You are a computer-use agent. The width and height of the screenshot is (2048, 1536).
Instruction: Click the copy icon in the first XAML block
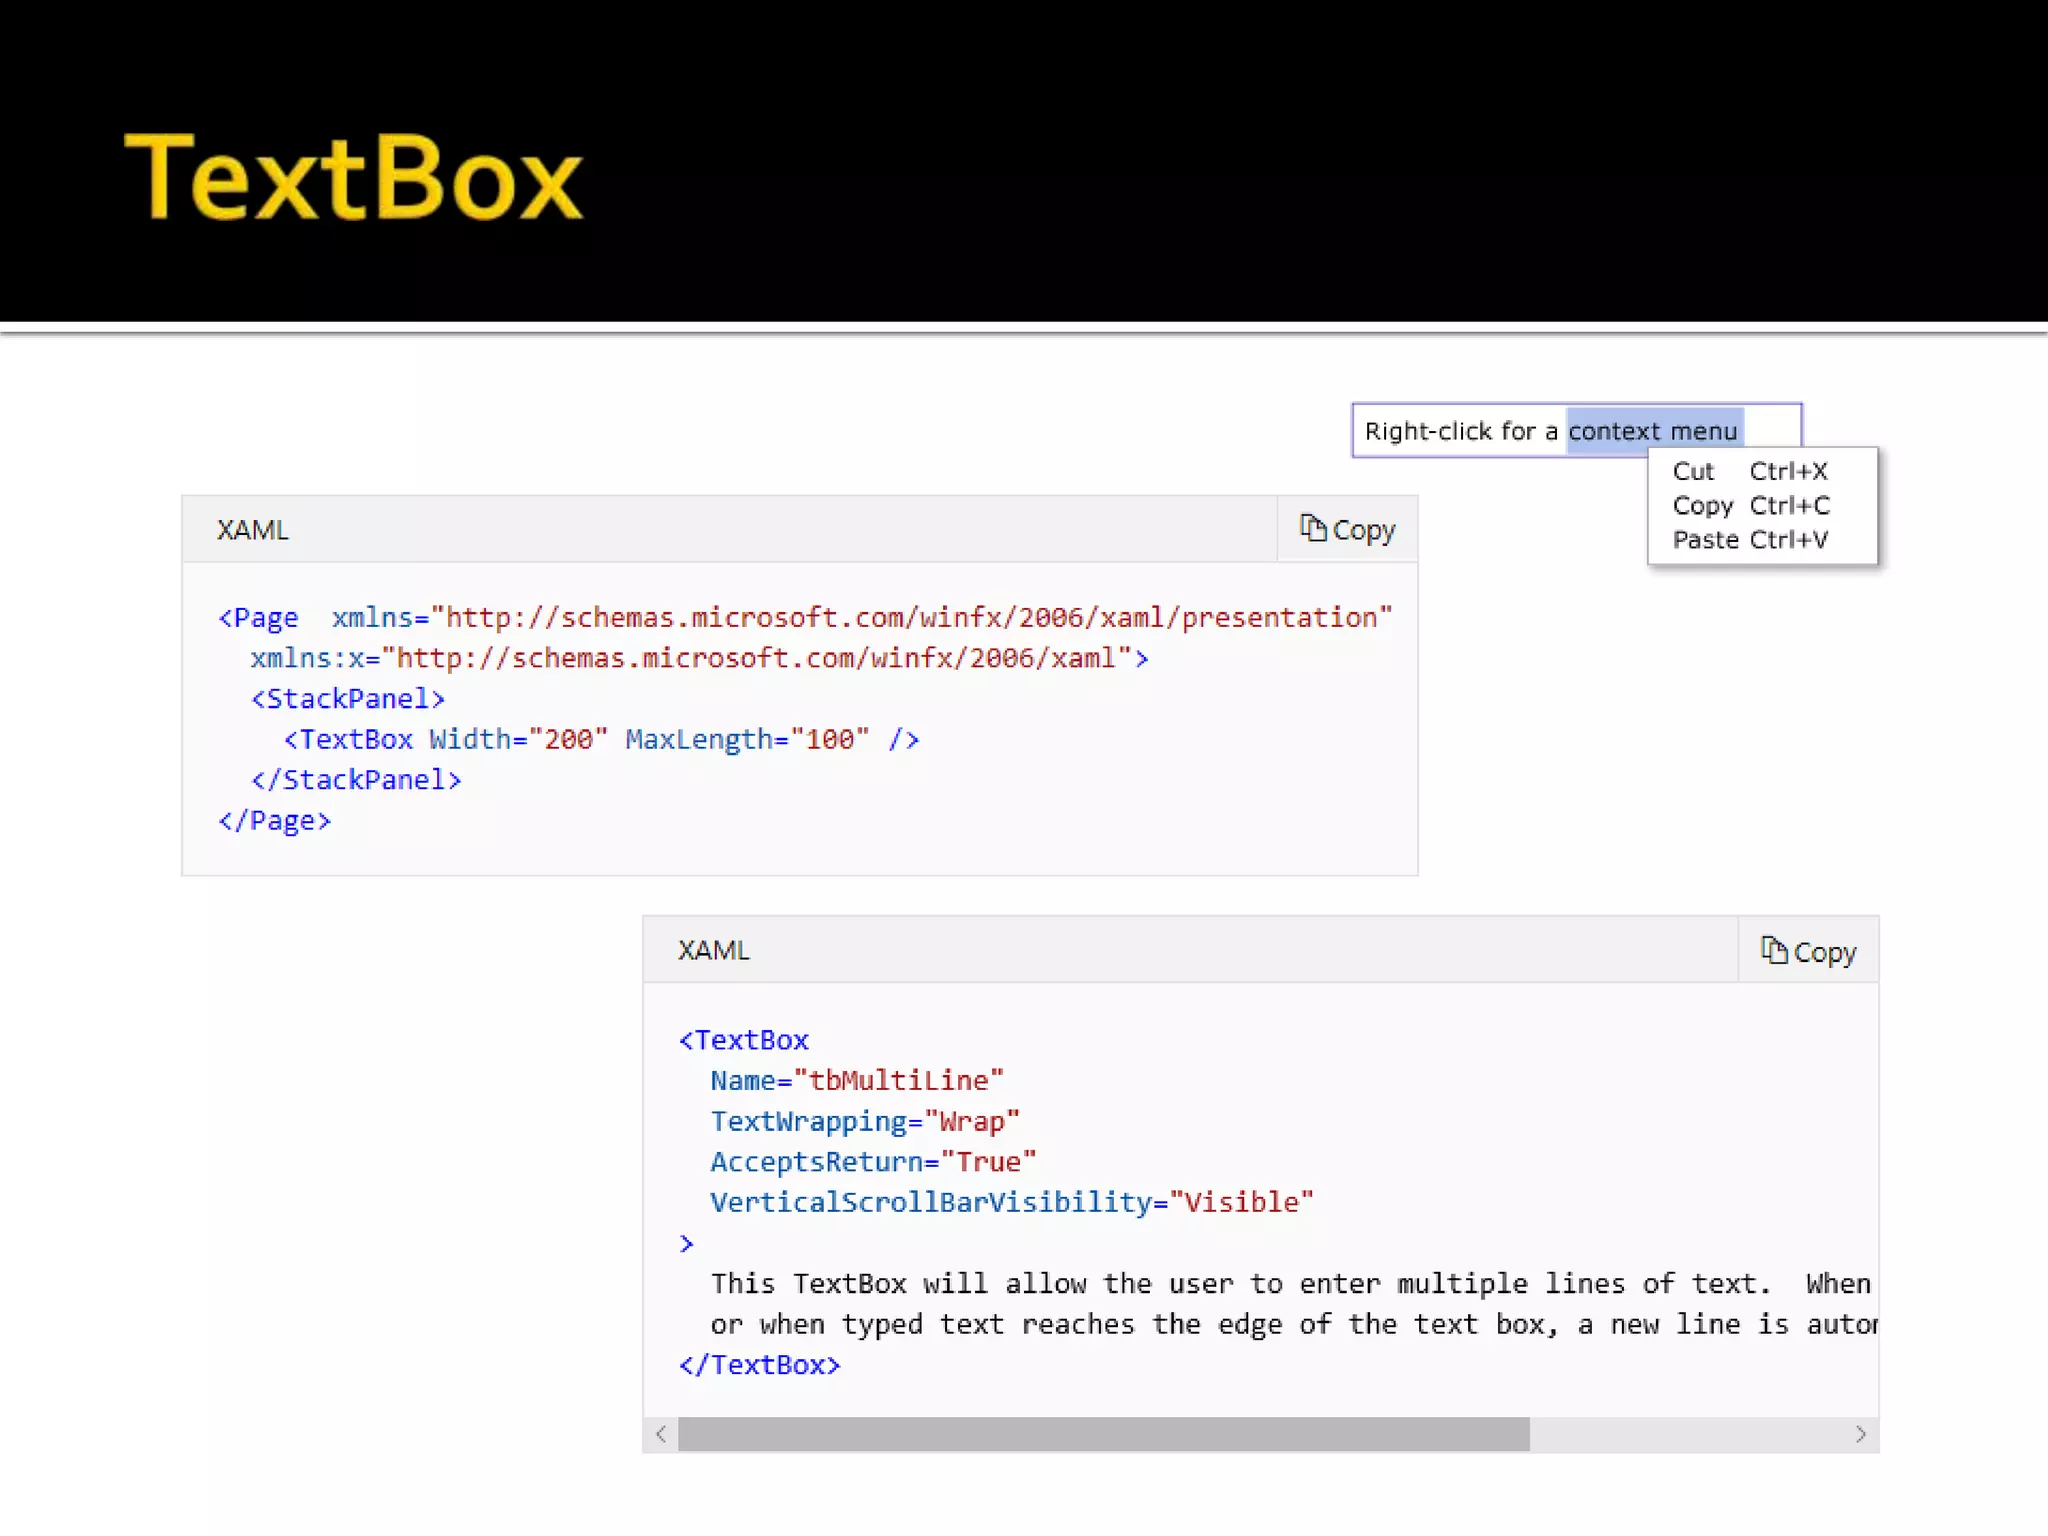click(1312, 527)
